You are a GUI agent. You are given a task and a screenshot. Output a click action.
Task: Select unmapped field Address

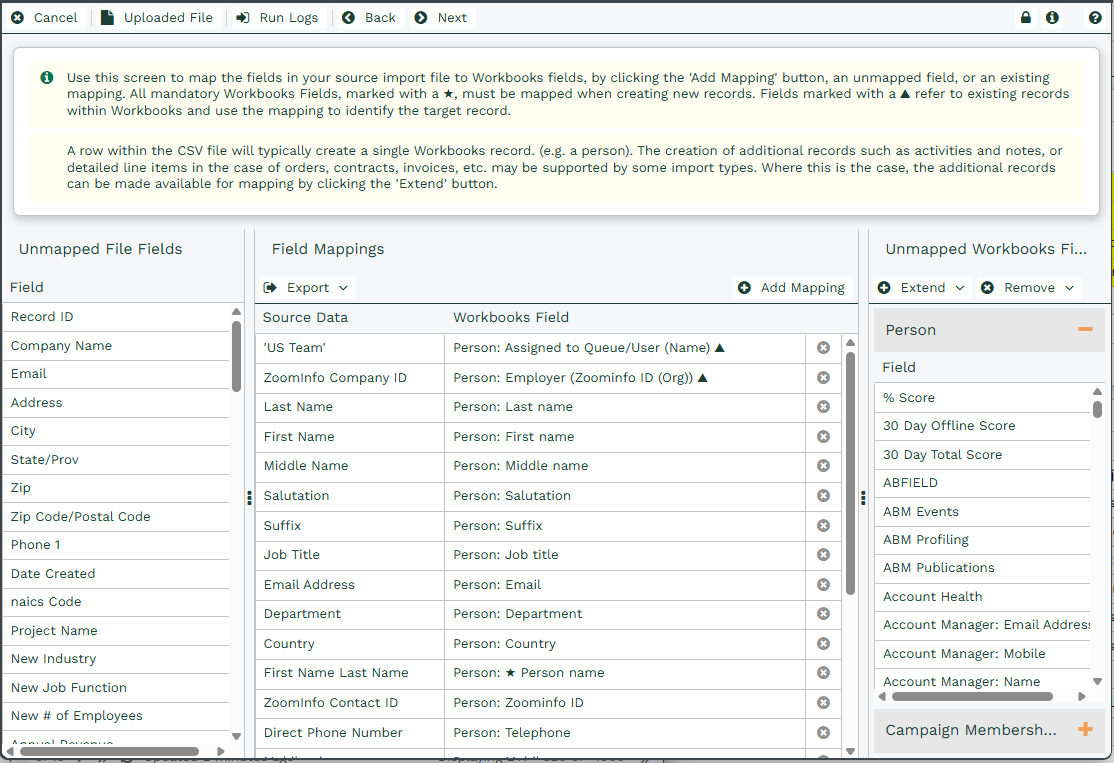116,403
